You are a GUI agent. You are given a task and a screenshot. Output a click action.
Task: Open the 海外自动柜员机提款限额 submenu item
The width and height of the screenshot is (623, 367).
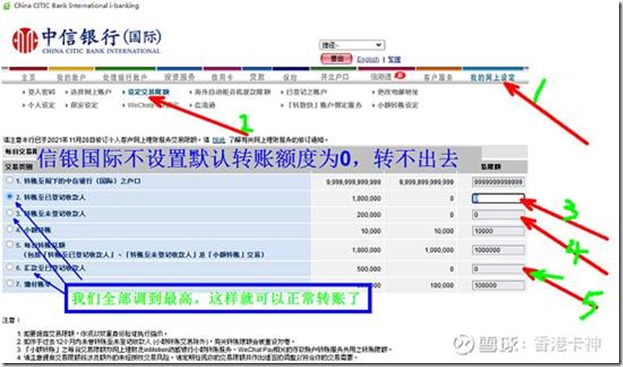click(x=232, y=92)
